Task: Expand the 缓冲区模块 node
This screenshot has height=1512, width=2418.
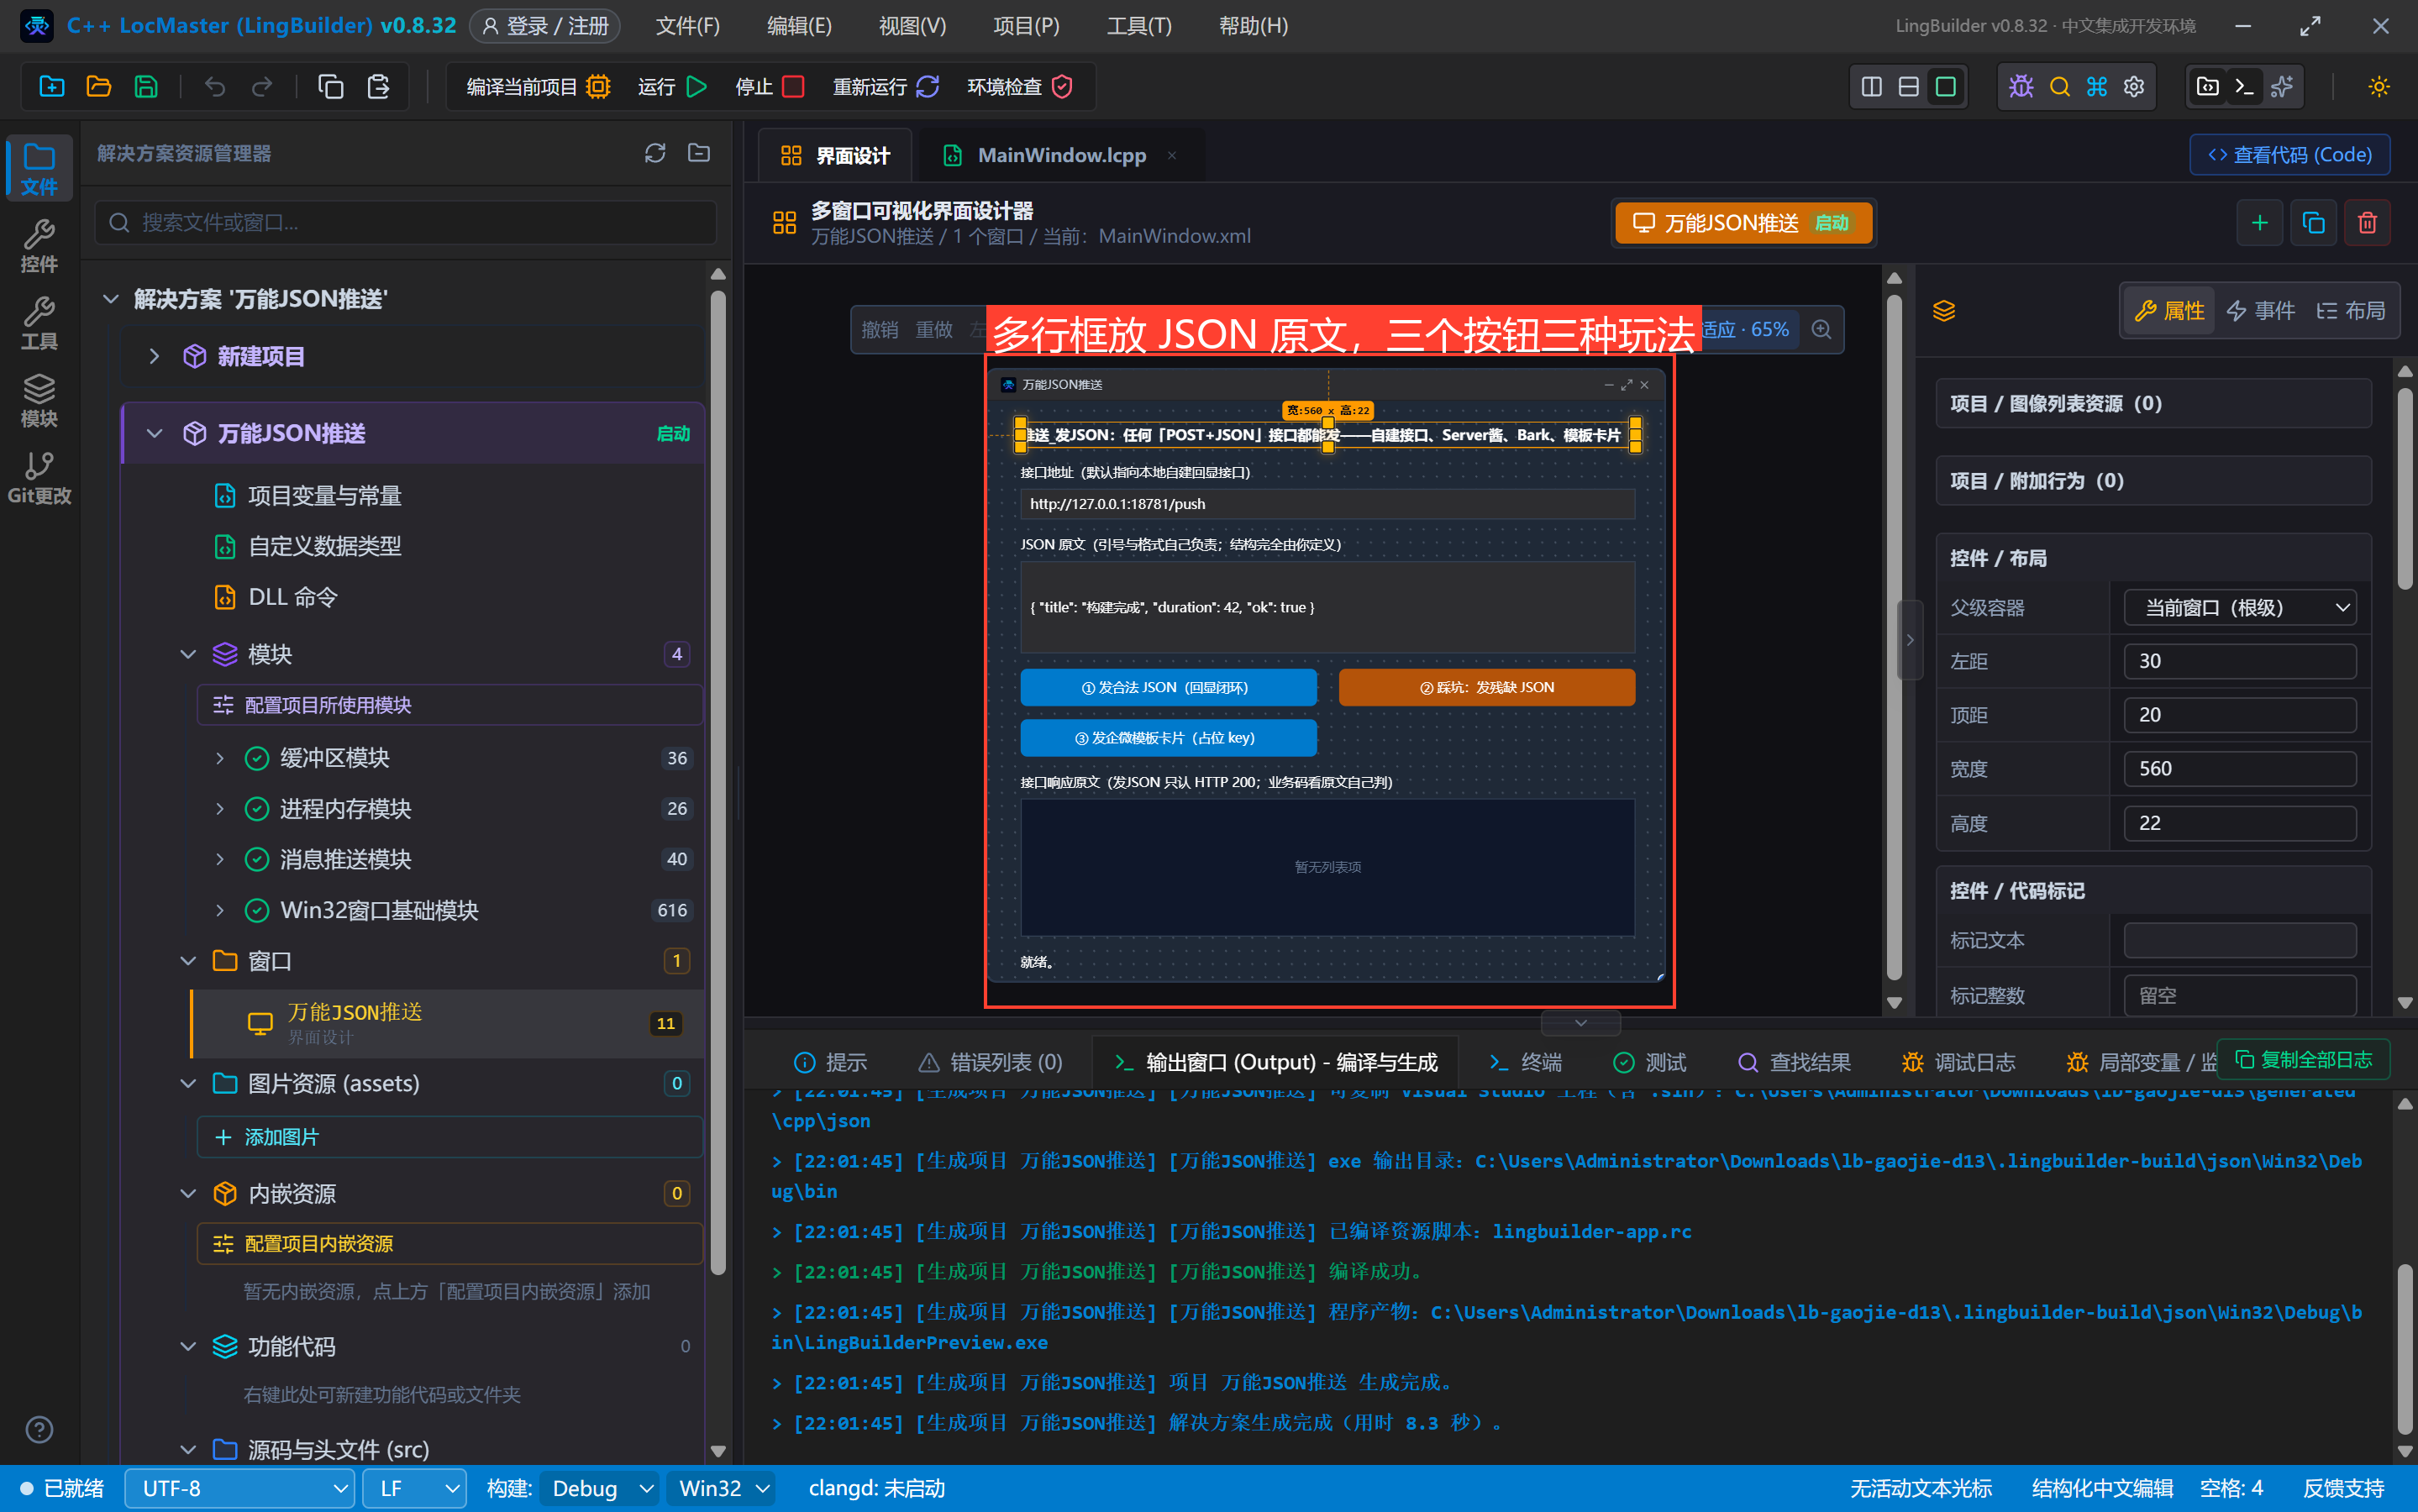Action: click(220, 758)
